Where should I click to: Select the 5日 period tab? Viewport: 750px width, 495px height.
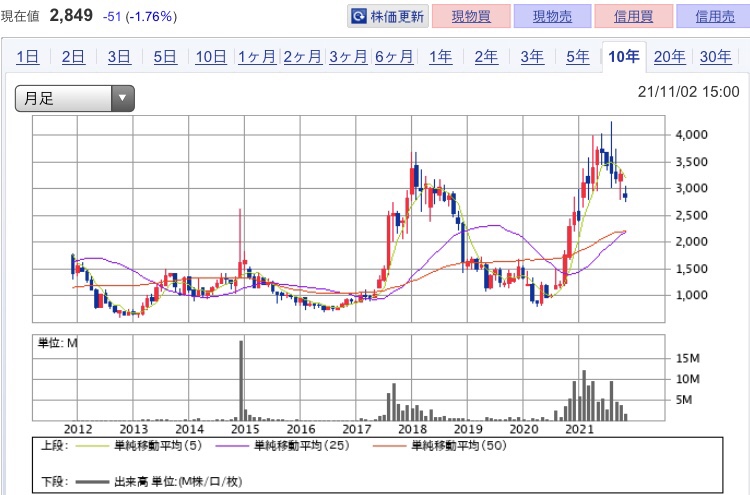(x=165, y=57)
